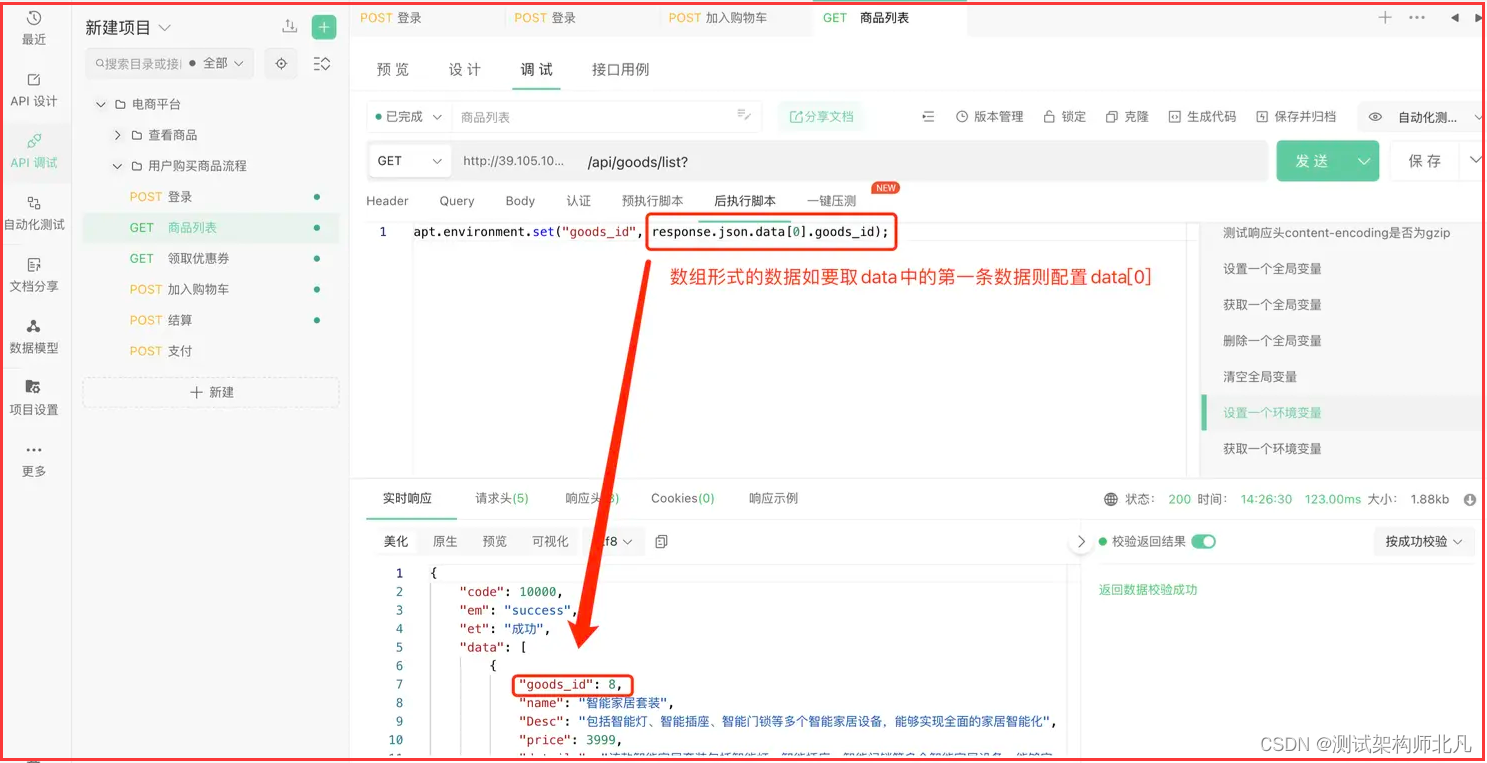Open the dropdown arrow on 发送 button

(1364, 161)
